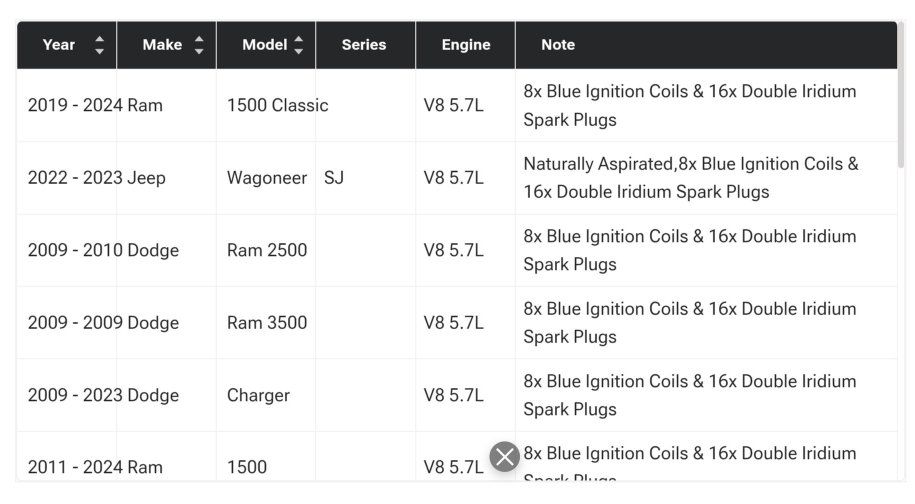This screenshot has width=915, height=504.
Task: Click the Charger model cell
Action: point(258,395)
